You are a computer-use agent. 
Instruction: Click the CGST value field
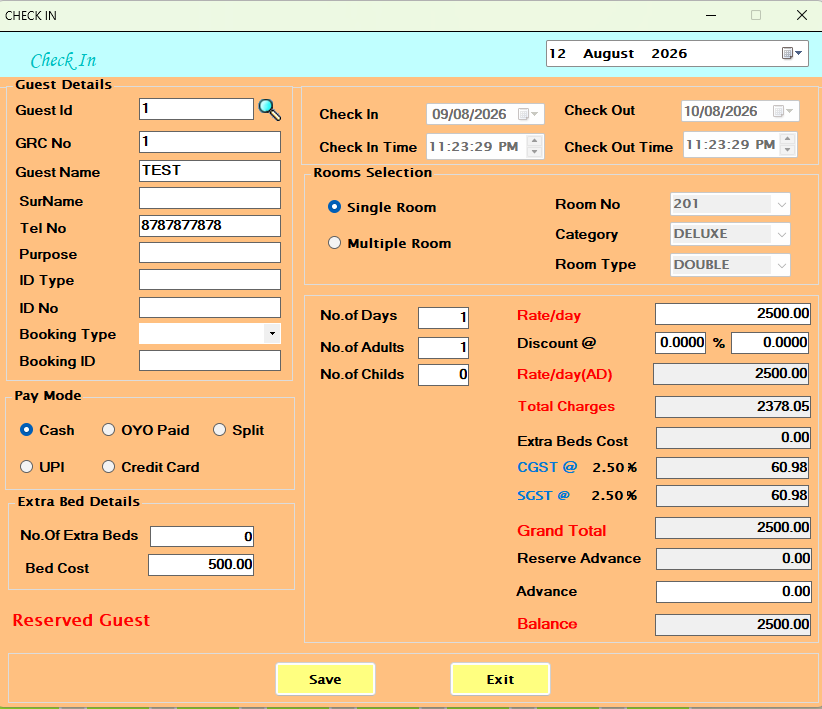click(732, 468)
